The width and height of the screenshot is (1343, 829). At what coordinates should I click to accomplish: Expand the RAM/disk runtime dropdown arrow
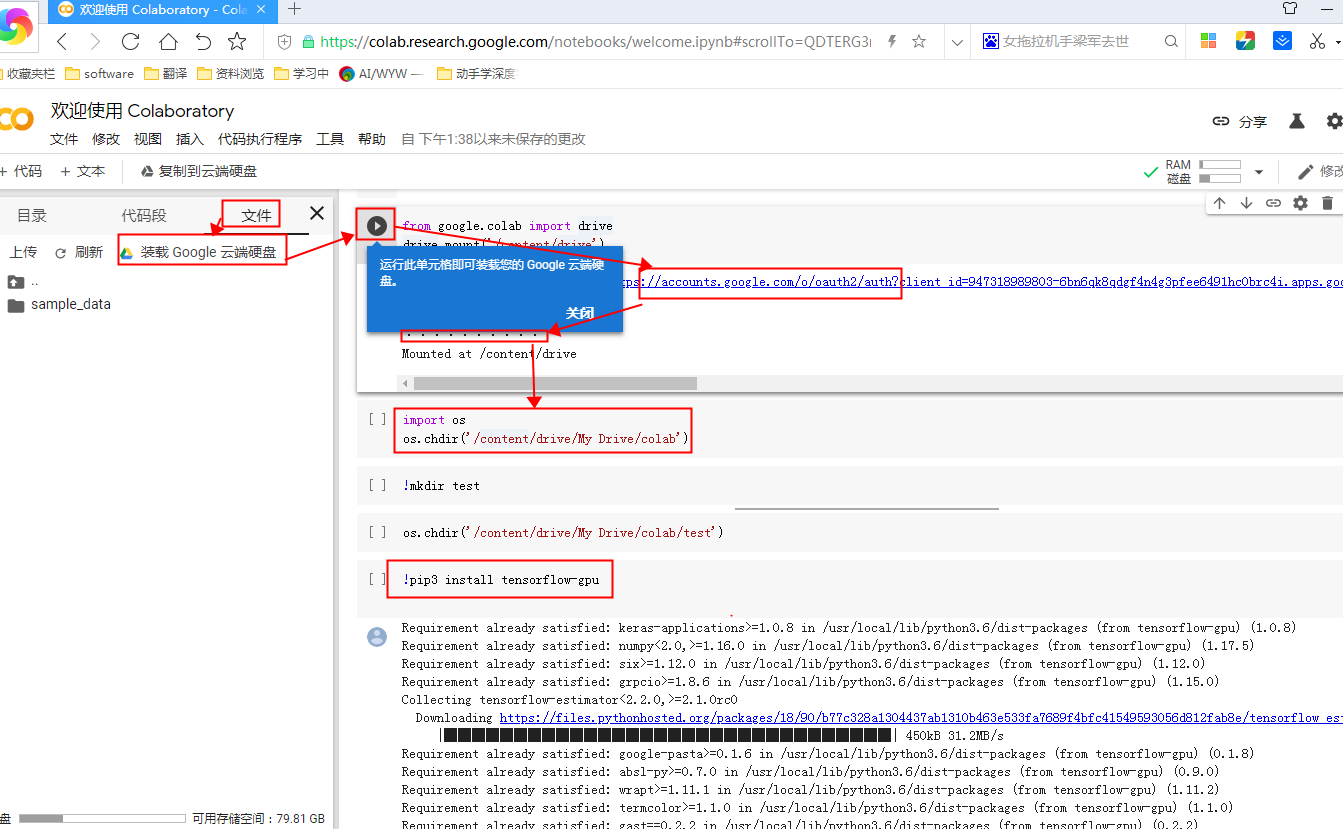(1259, 172)
